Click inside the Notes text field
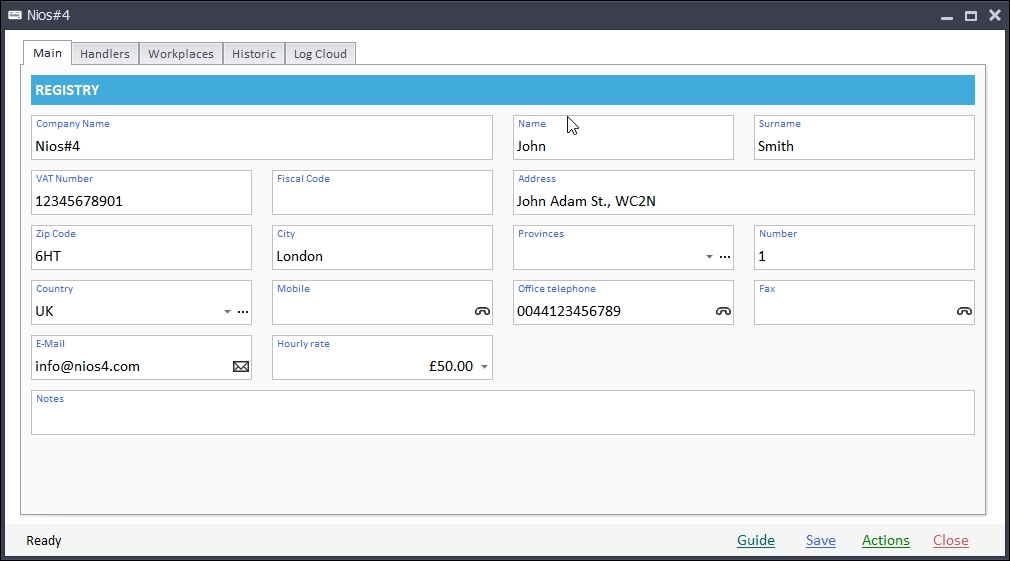 click(x=502, y=418)
